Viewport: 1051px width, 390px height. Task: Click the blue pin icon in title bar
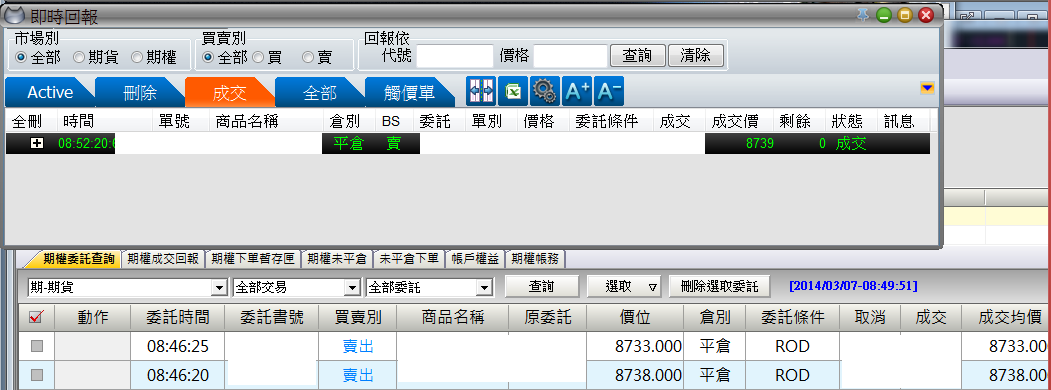(863, 15)
